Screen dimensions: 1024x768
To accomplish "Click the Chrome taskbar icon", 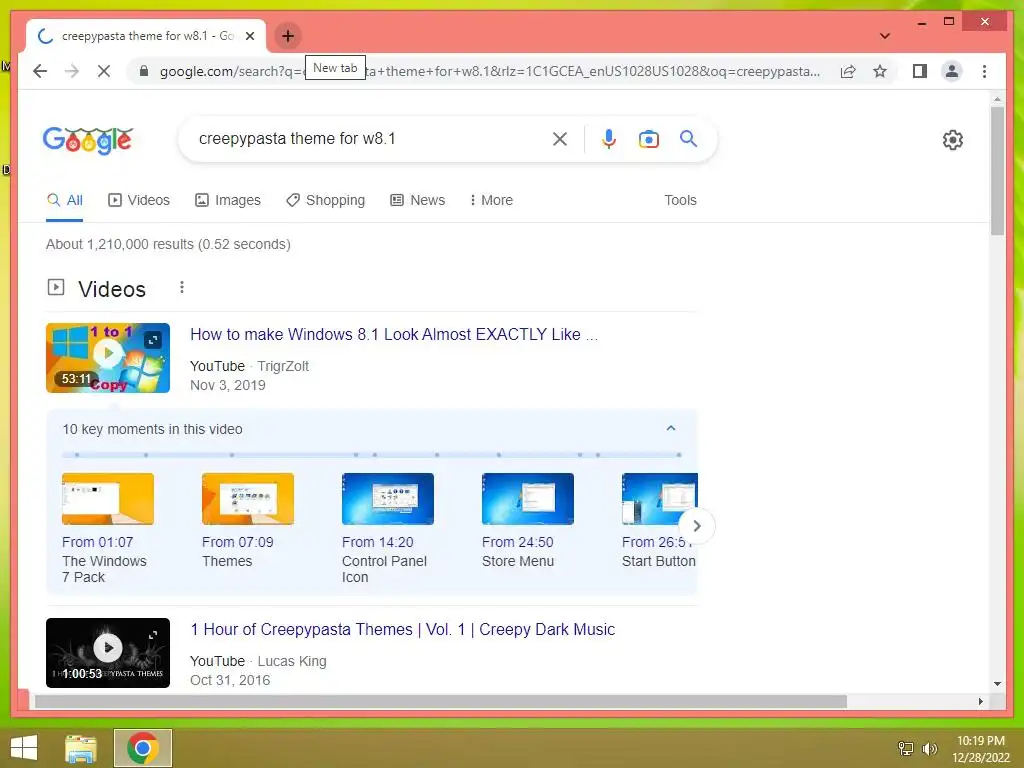I will pyautogui.click(x=142, y=748).
